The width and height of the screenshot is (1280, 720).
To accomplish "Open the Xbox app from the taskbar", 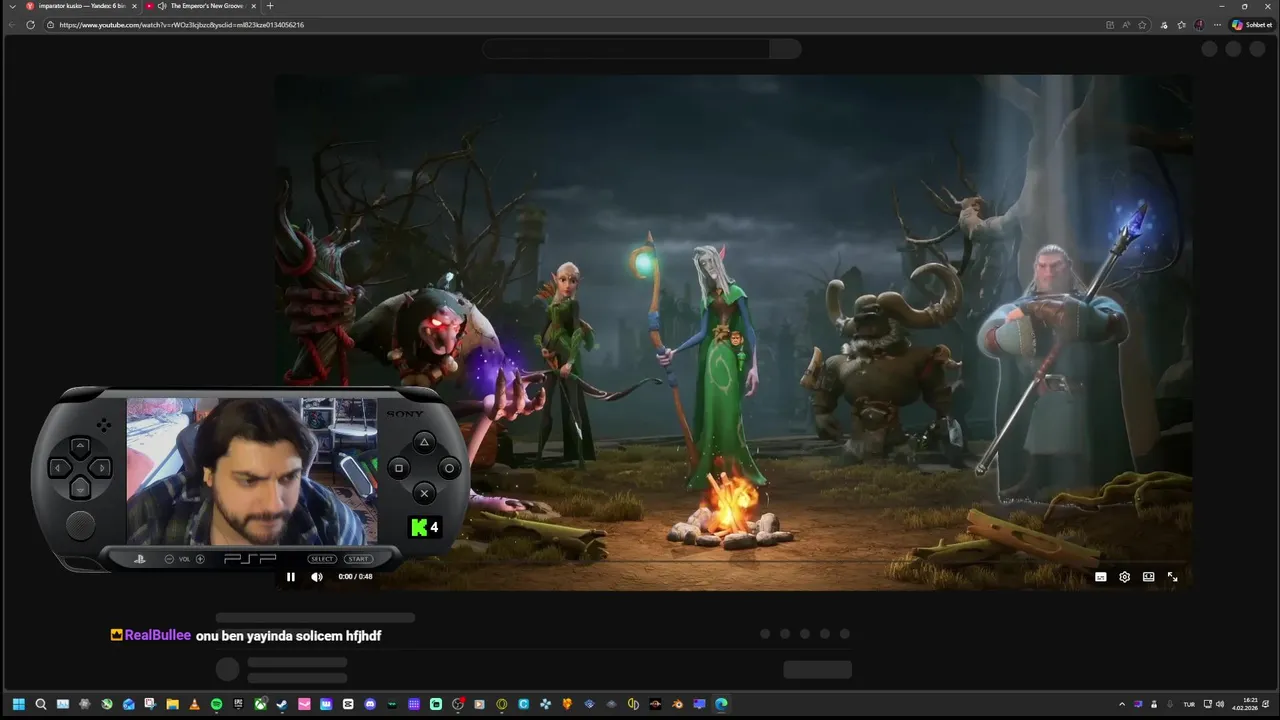I will (x=260, y=704).
